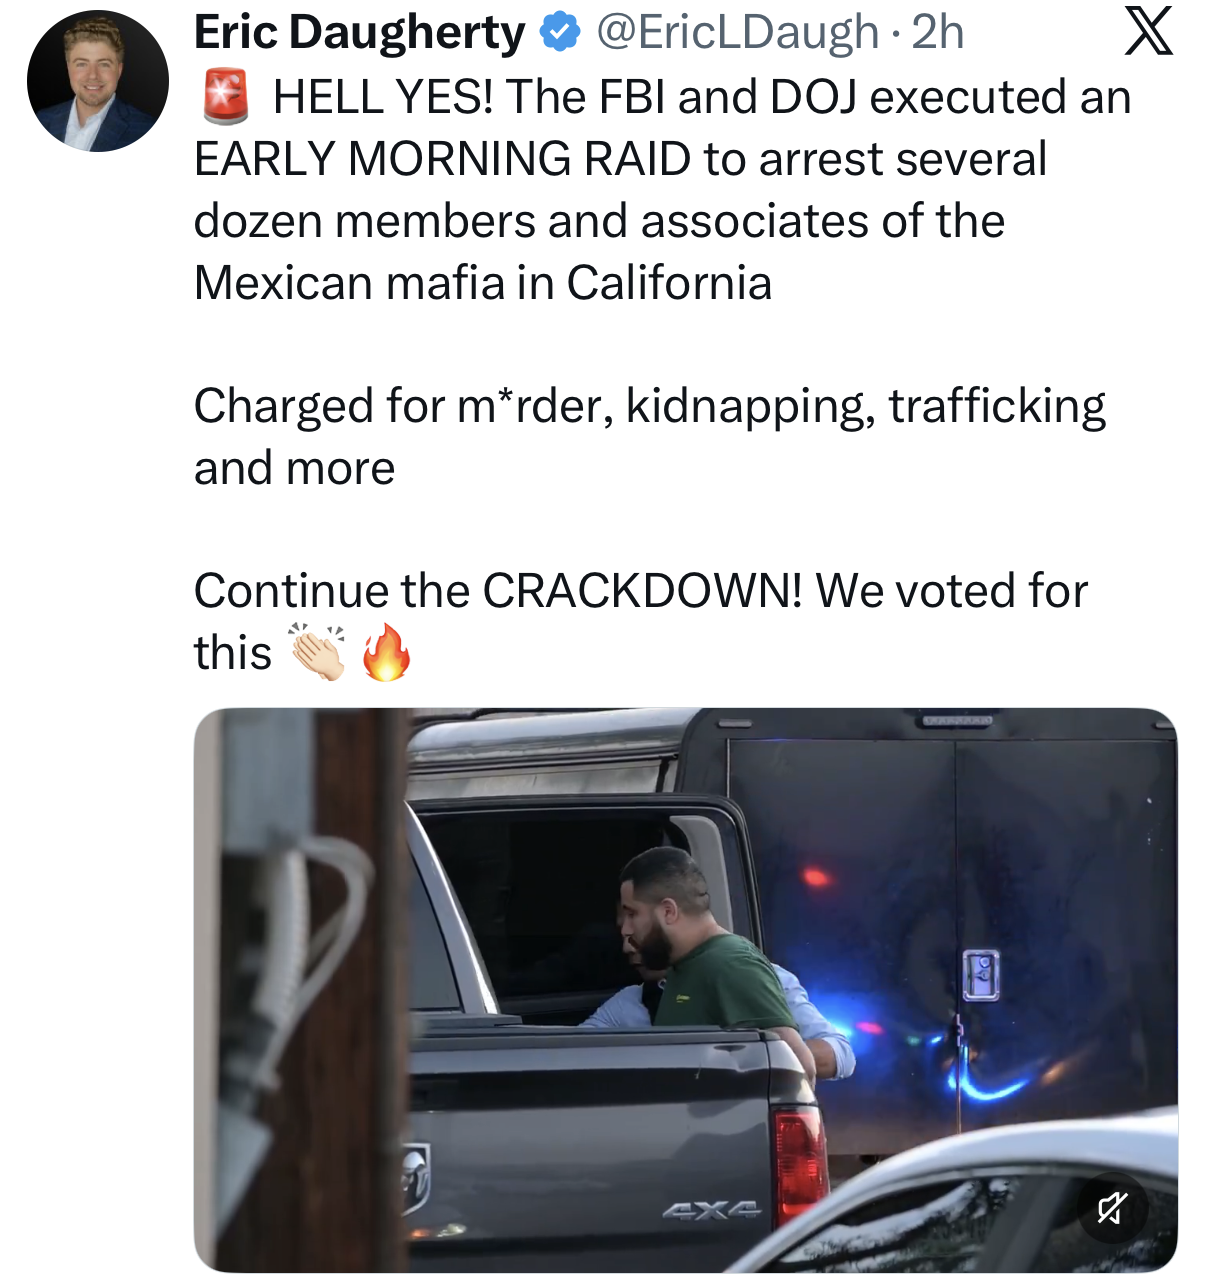The width and height of the screenshot is (1206, 1281).
Task: Click the red siren emoji
Action: pyautogui.click(x=226, y=97)
